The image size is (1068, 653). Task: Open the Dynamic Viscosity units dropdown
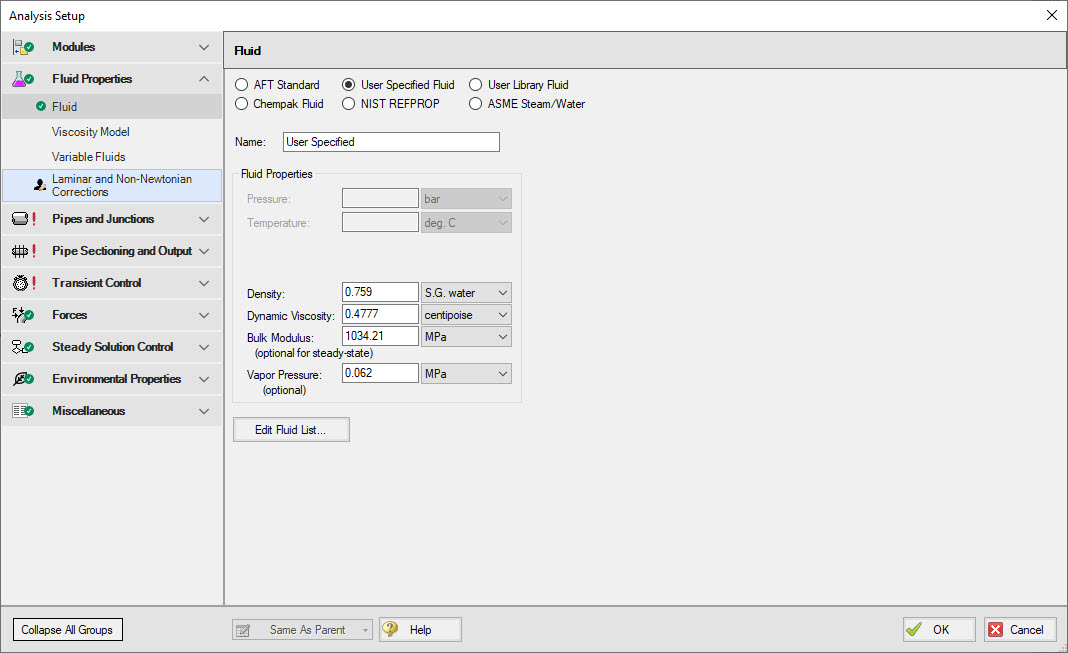pyautogui.click(x=466, y=314)
